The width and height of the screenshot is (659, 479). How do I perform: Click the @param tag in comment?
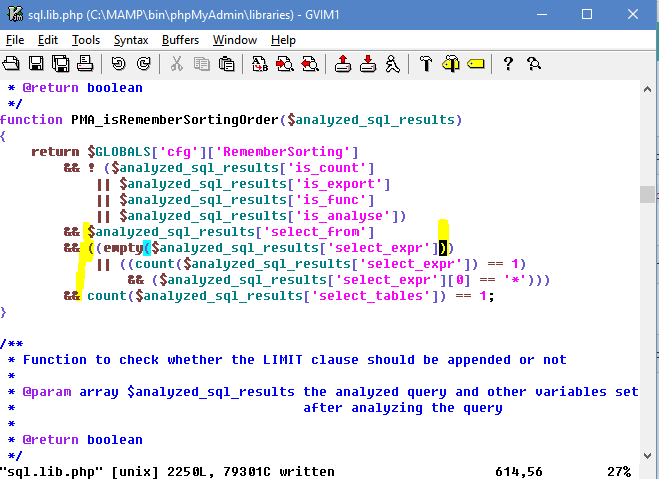tap(47, 392)
